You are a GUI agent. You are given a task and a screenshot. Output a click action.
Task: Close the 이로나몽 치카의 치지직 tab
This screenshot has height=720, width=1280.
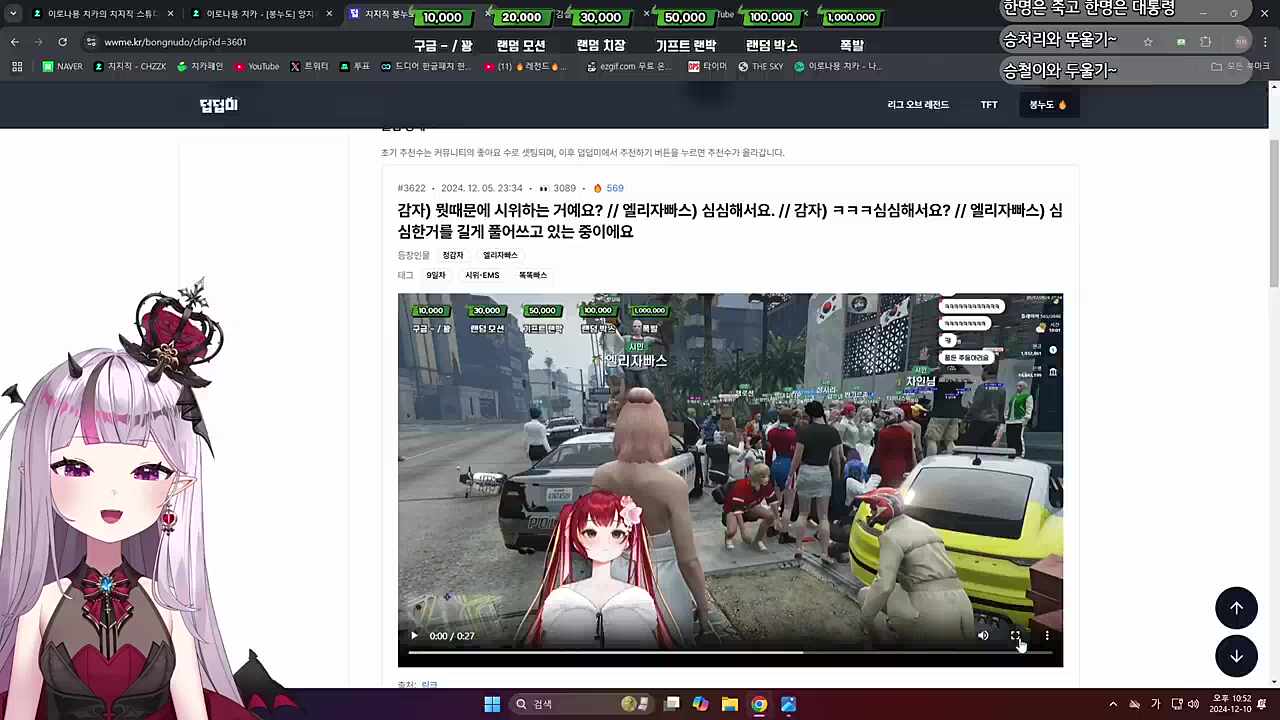(171, 14)
